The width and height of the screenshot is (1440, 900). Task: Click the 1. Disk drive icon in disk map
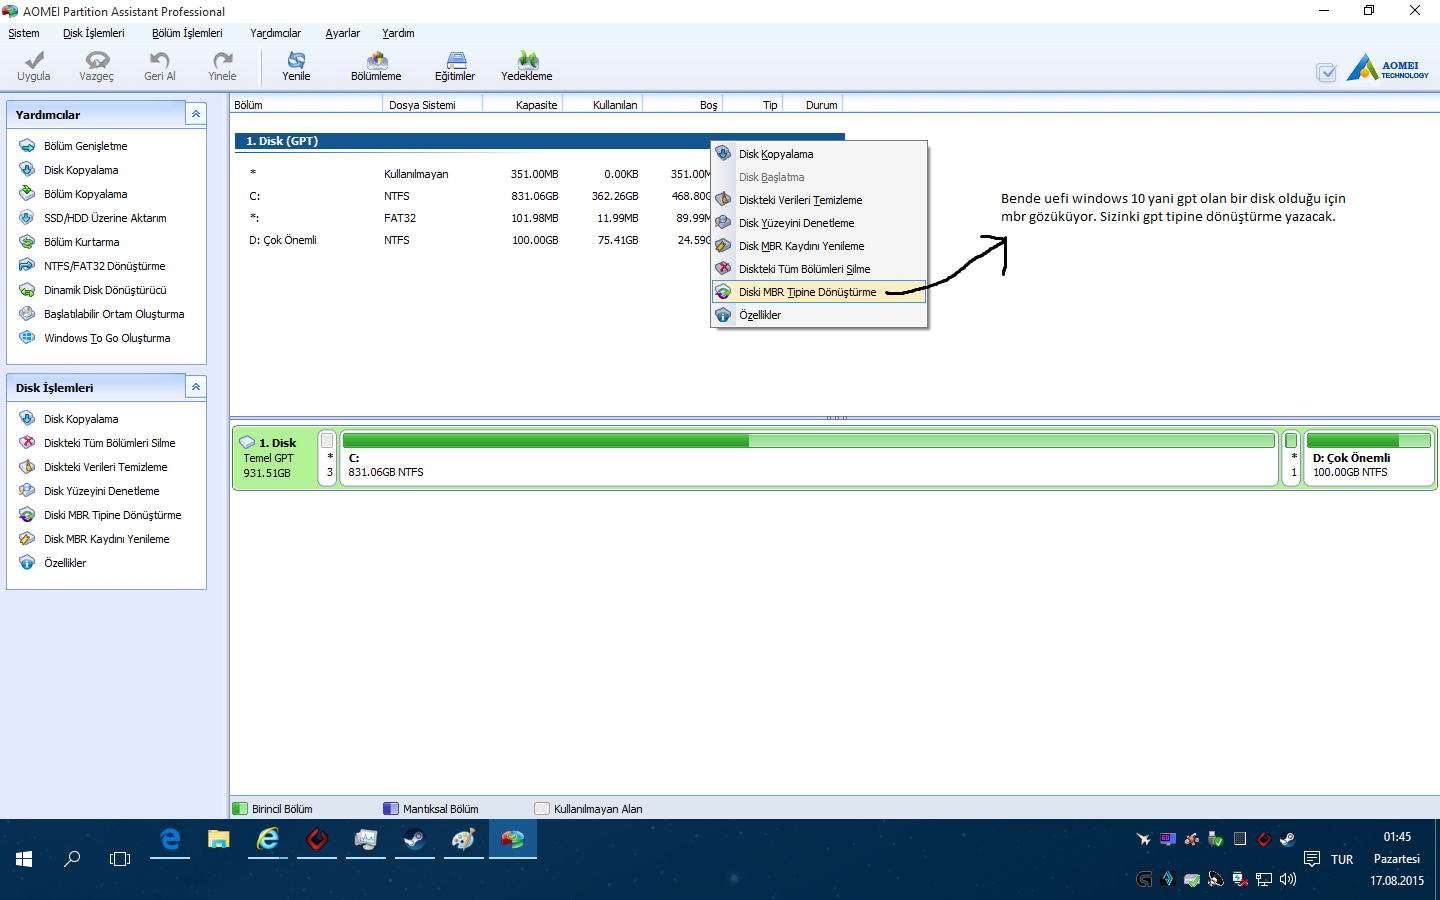pos(247,442)
